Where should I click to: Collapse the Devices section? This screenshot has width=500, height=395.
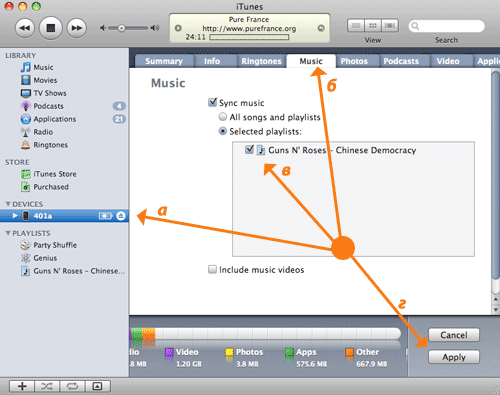pyautogui.click(x=8, y=204)
